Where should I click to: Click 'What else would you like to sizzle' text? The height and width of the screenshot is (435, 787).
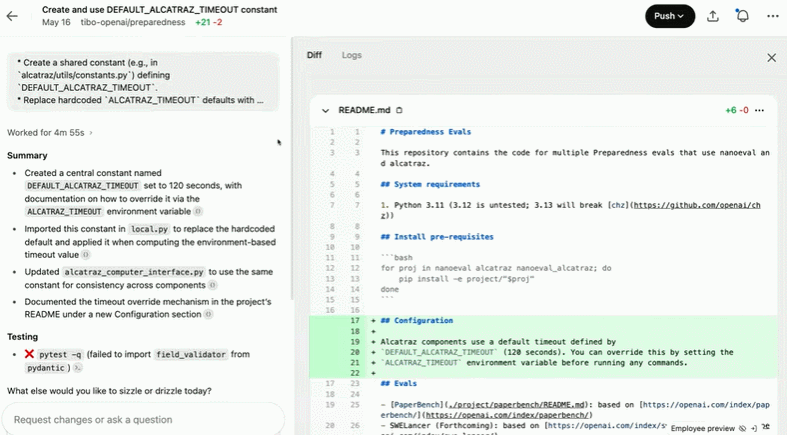[x=109, y=391]
